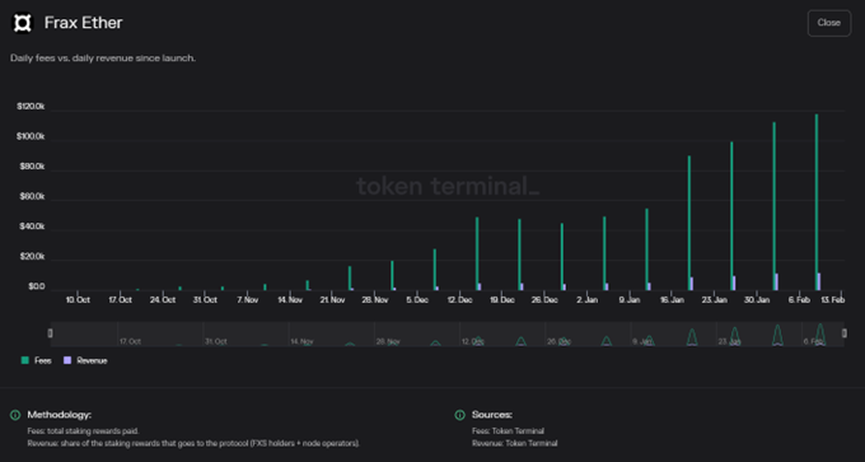The width and height of the screenshot is (865, 462).
Task: Click the 17 Oct marker in range navigator
Action: pos(130,342)
